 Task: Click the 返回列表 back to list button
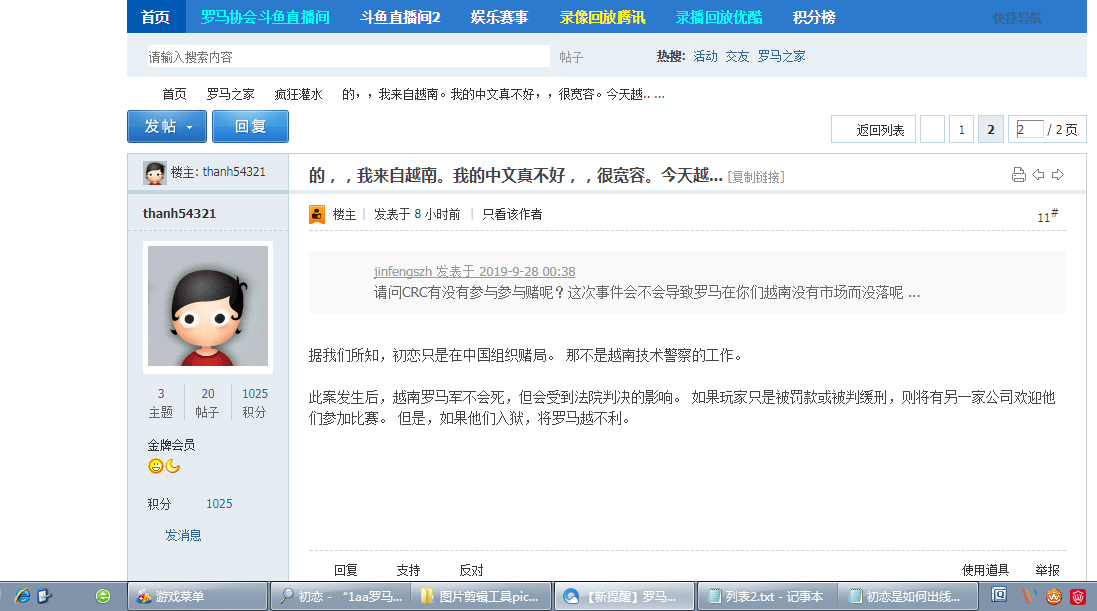[880, 130]
